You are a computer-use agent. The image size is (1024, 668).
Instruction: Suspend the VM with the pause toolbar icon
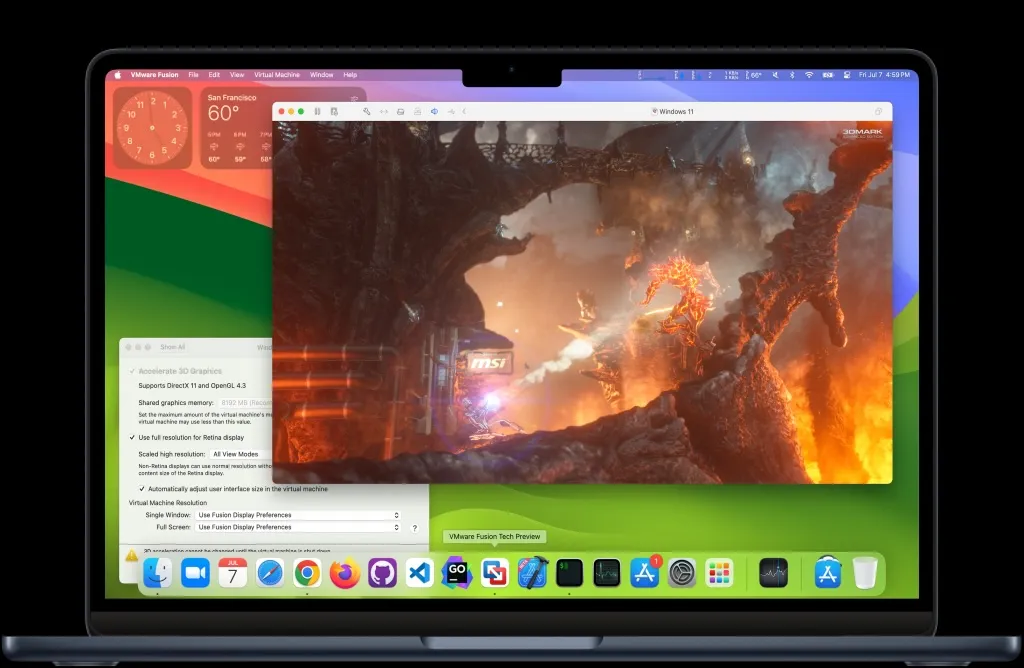coord(318,111)
